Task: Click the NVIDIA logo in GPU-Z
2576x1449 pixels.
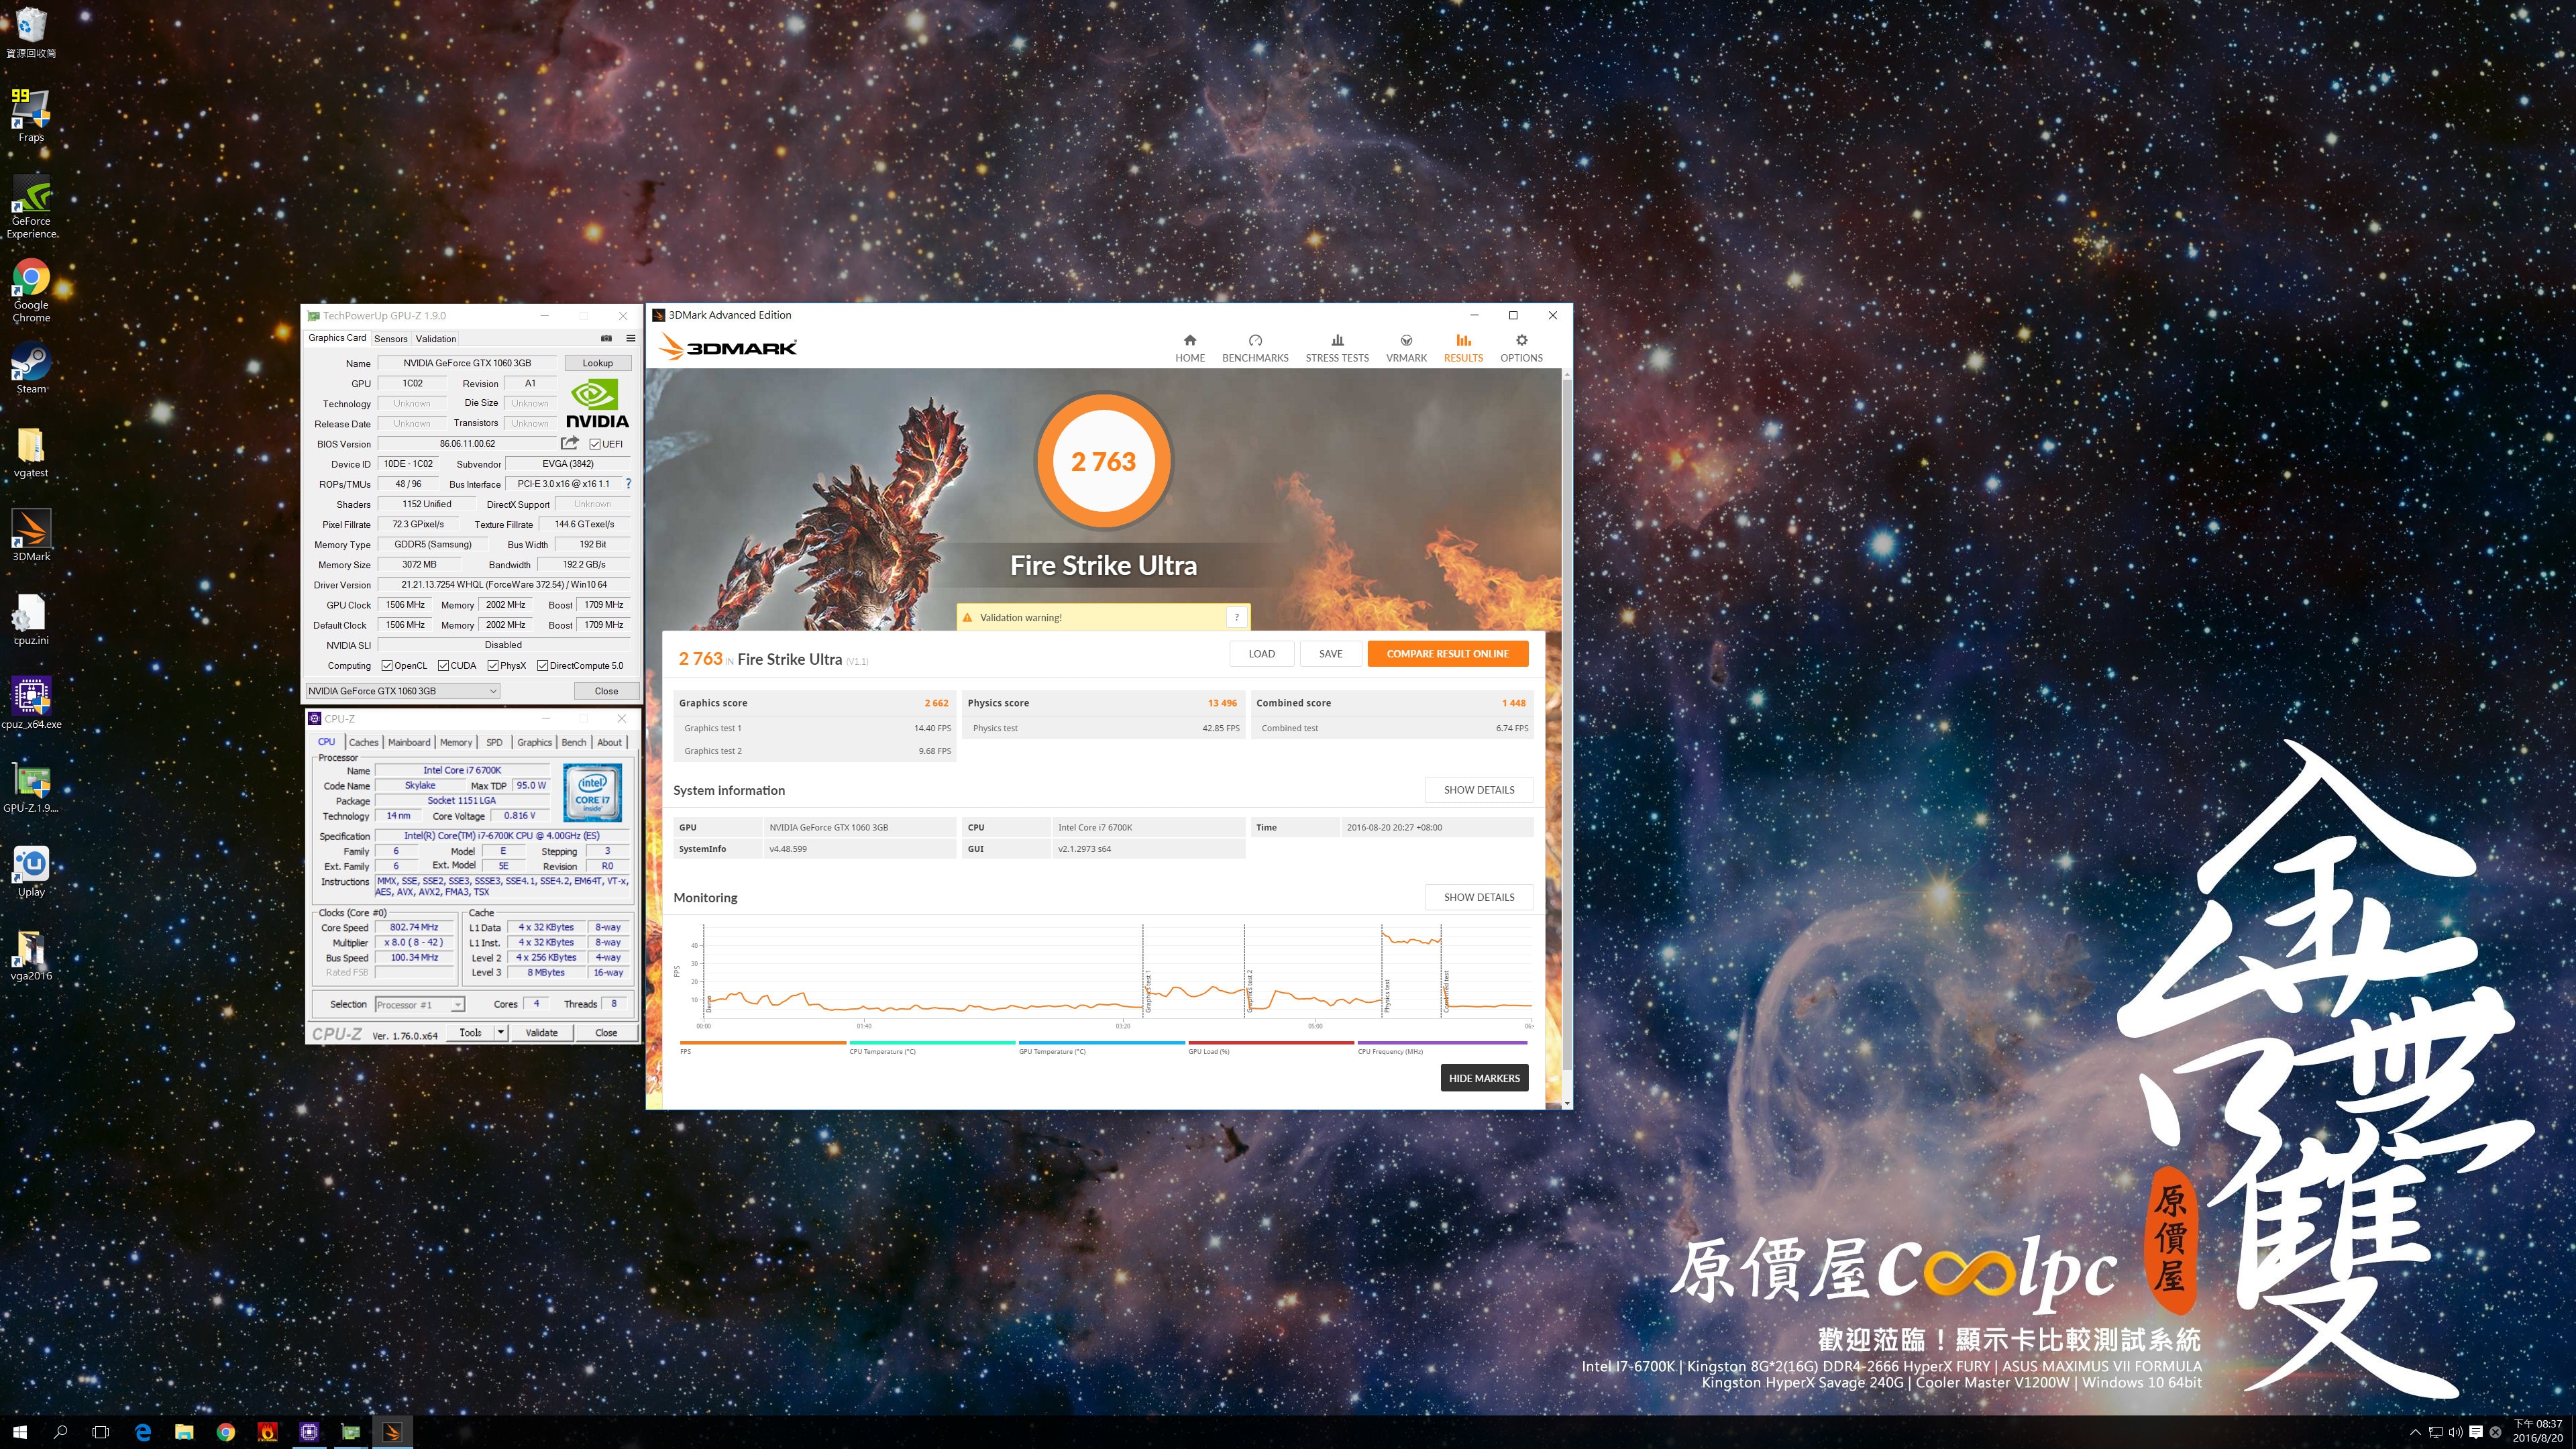Action: tap(597, 403)
